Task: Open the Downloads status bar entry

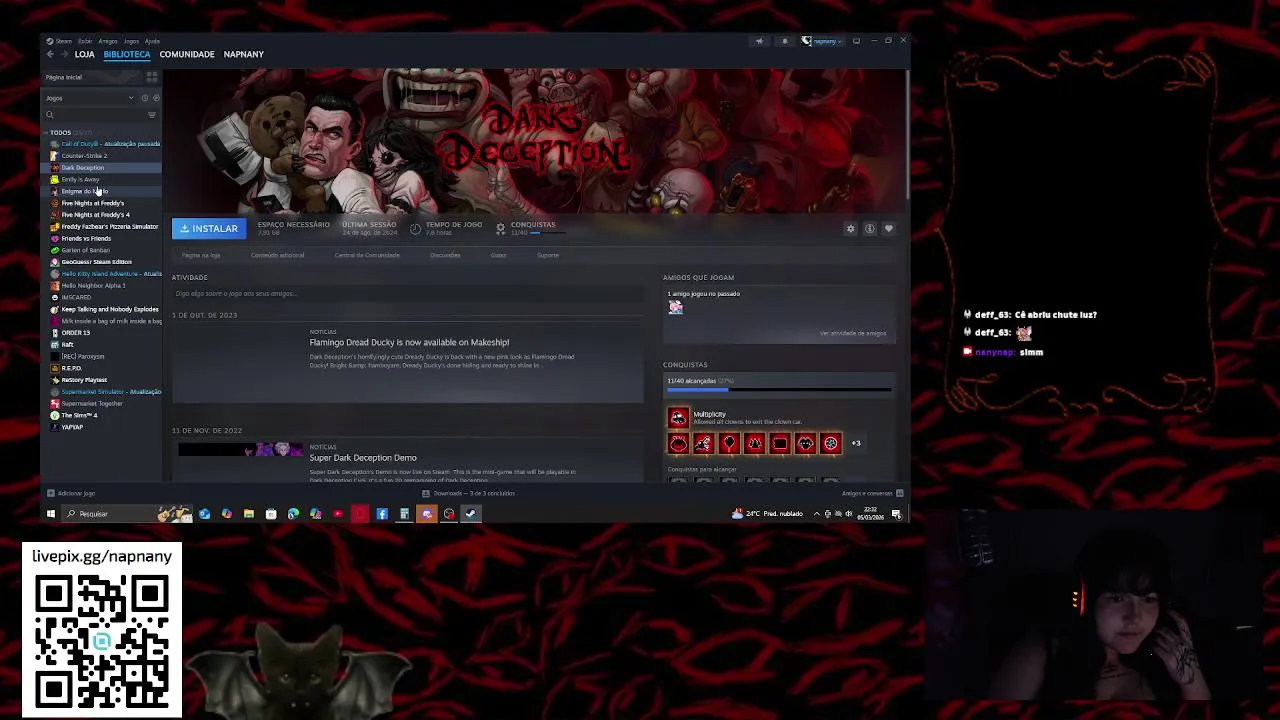Action: pyautogui.click(x=469, y=493)
